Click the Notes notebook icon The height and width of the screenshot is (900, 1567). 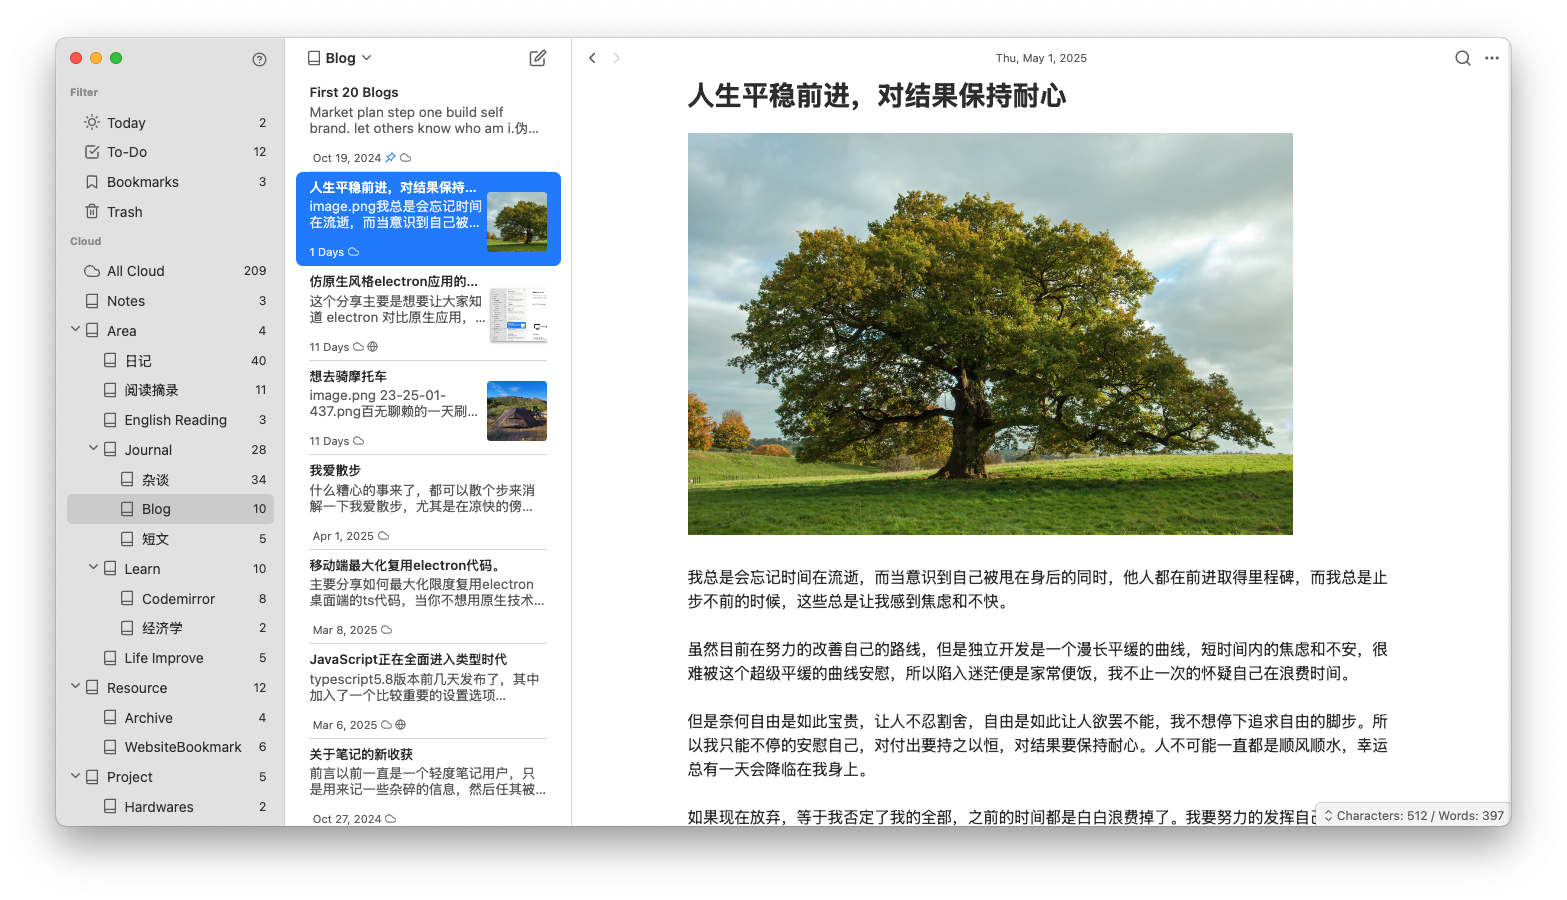92,301
